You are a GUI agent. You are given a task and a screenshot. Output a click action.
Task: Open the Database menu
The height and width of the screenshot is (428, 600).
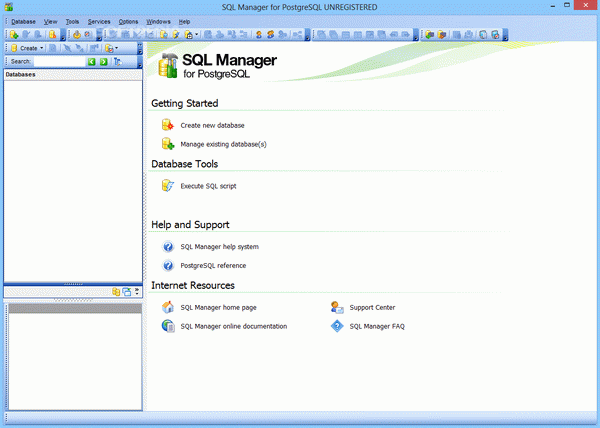[23, 21]
